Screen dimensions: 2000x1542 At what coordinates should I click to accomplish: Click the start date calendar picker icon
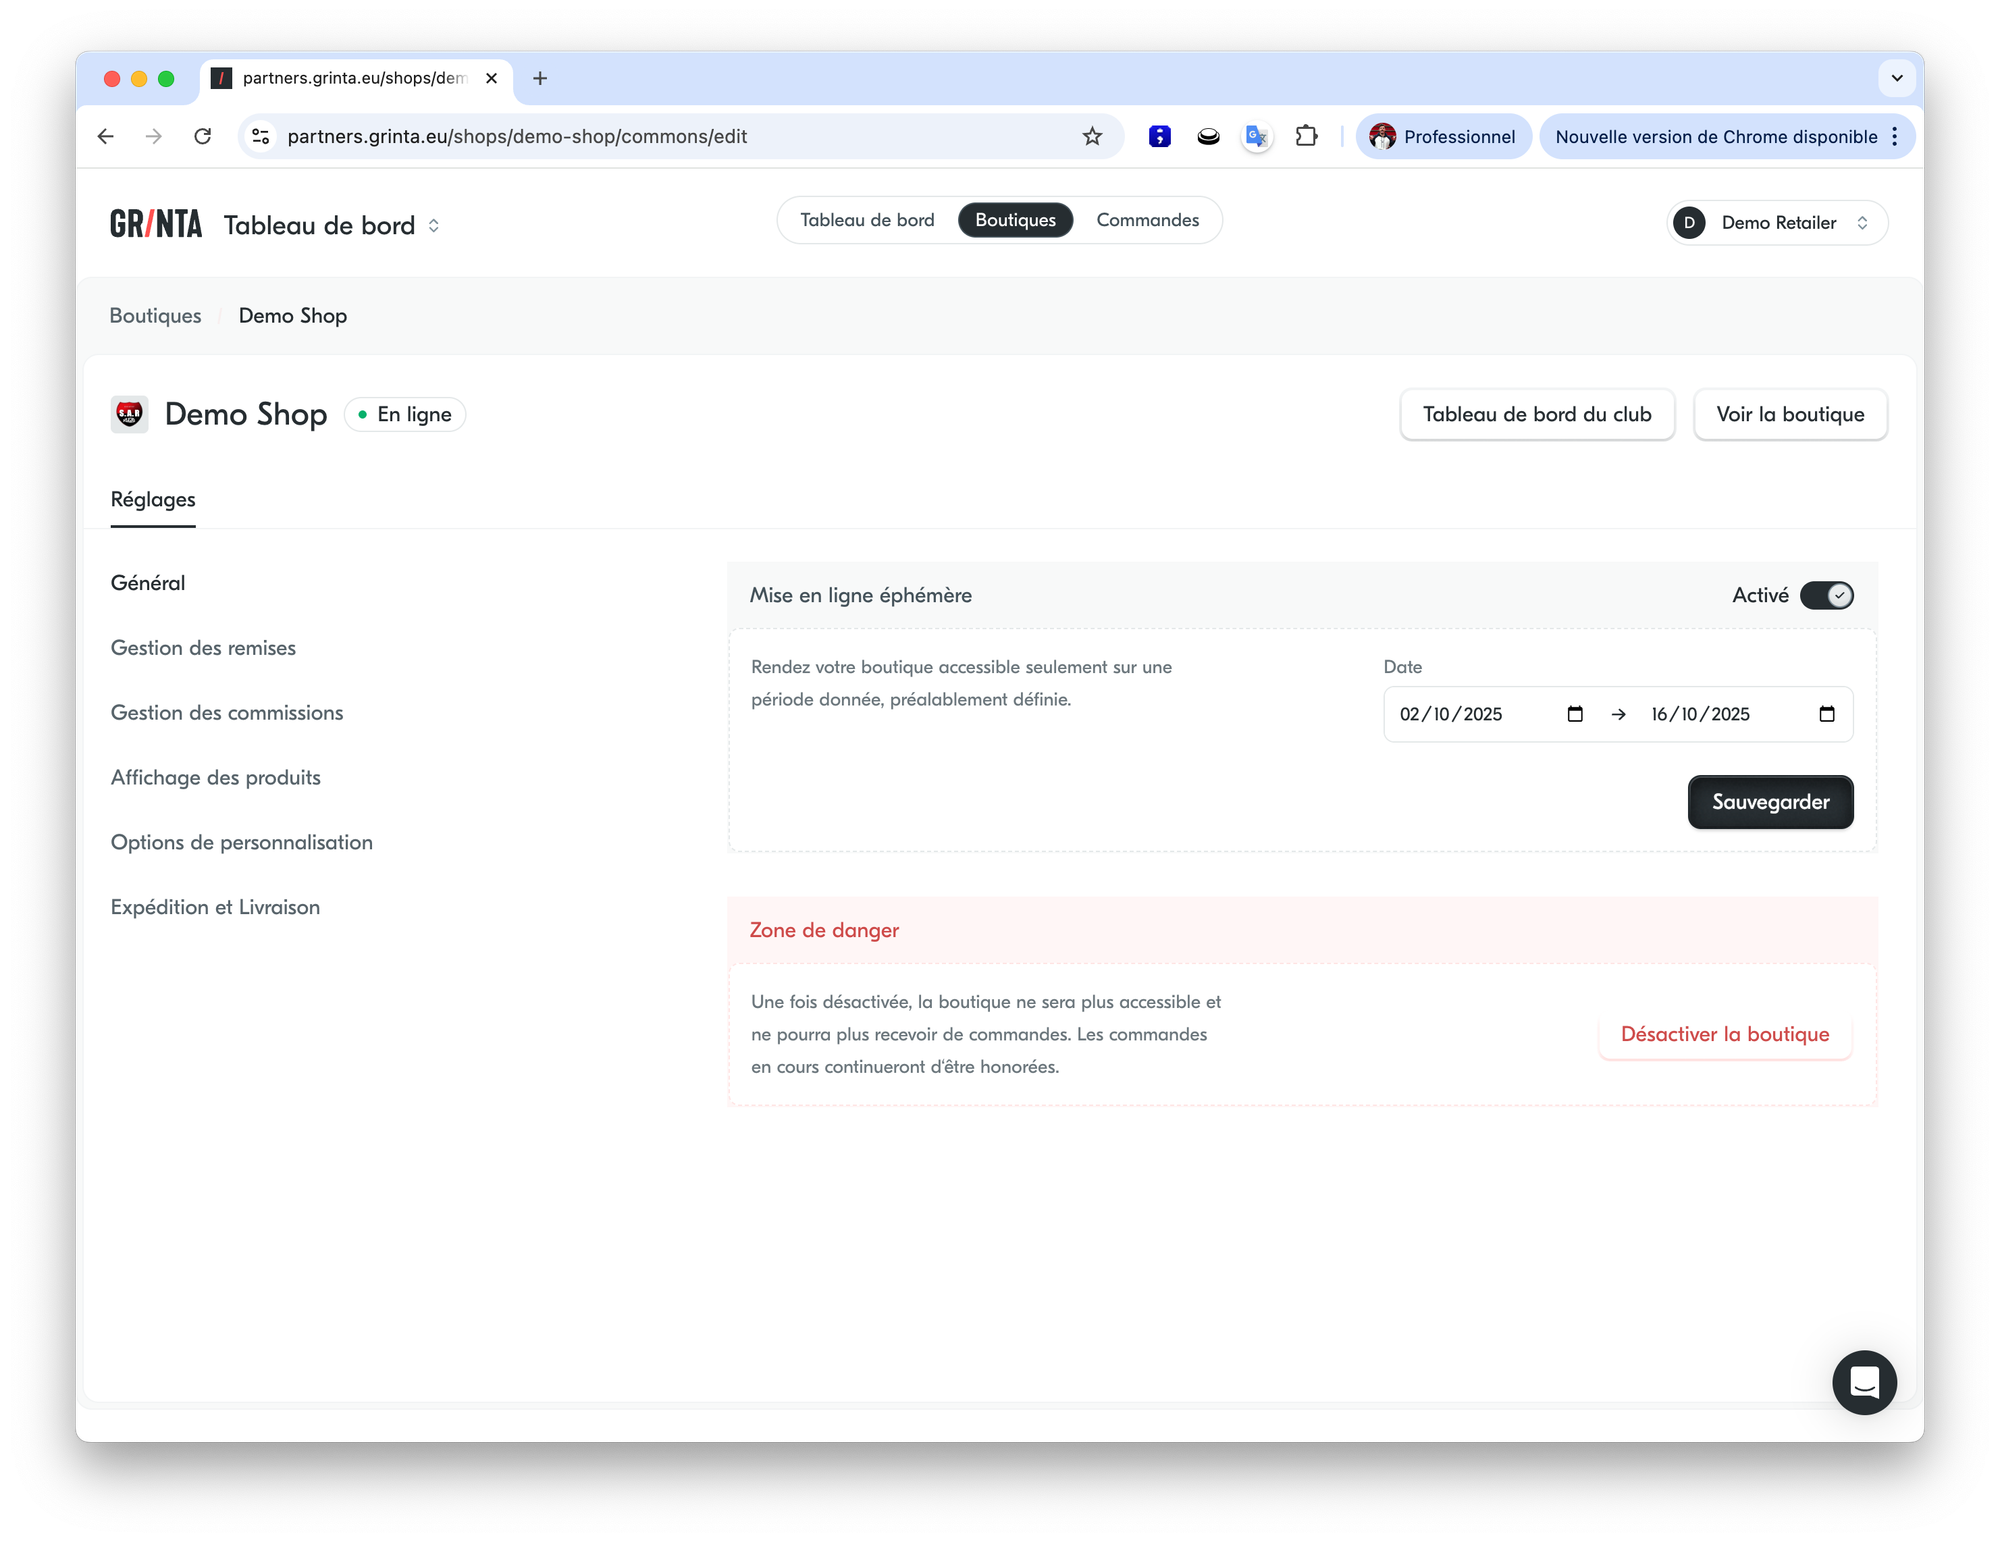[1575, 714]
